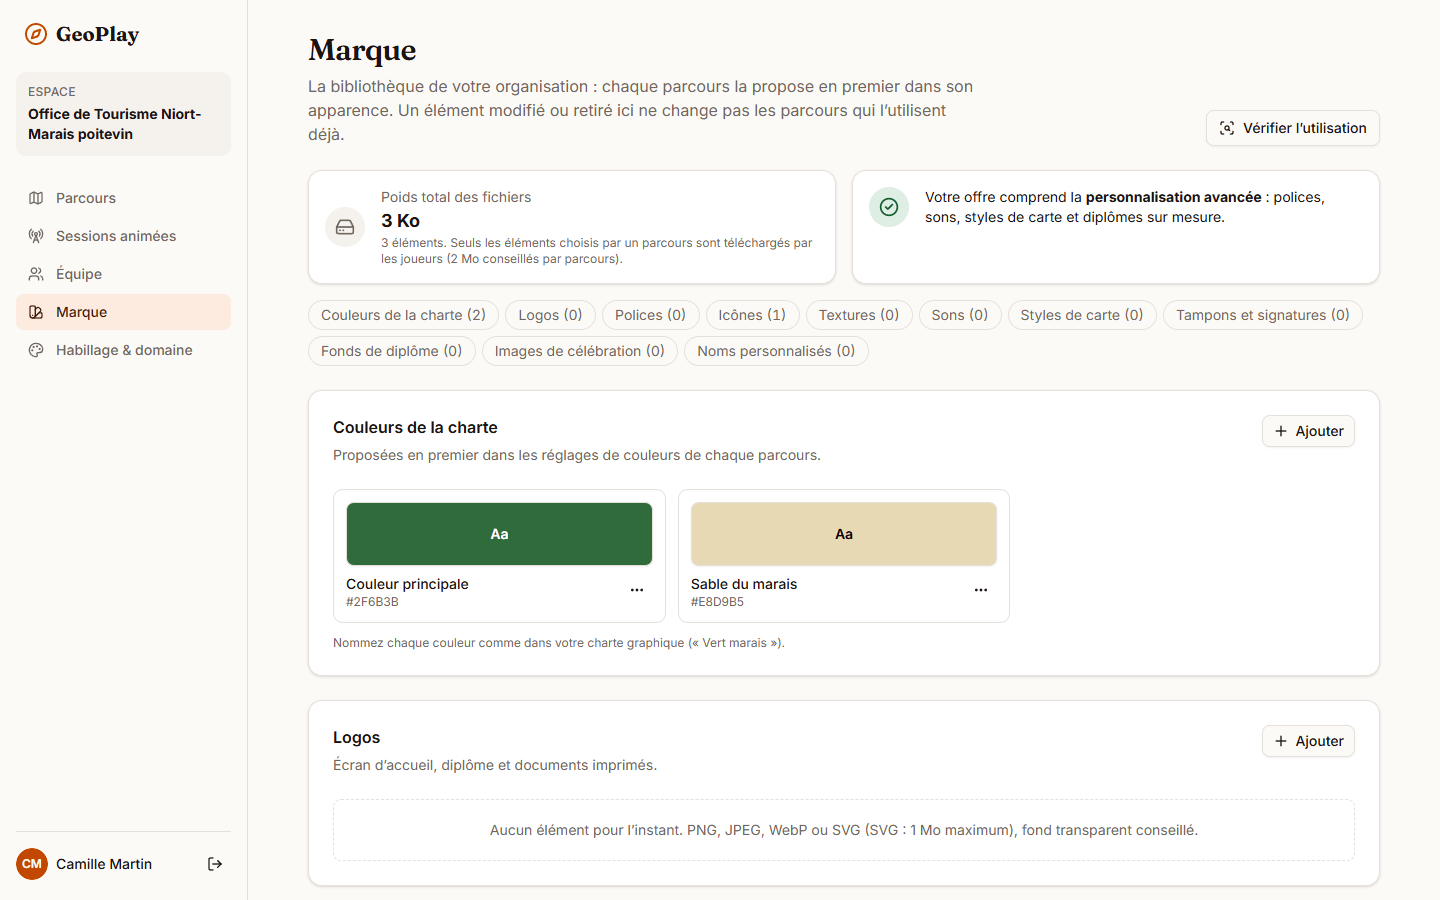Select Tampons et signatures (0) chip
The image size is (1440, 900).
1263,315
